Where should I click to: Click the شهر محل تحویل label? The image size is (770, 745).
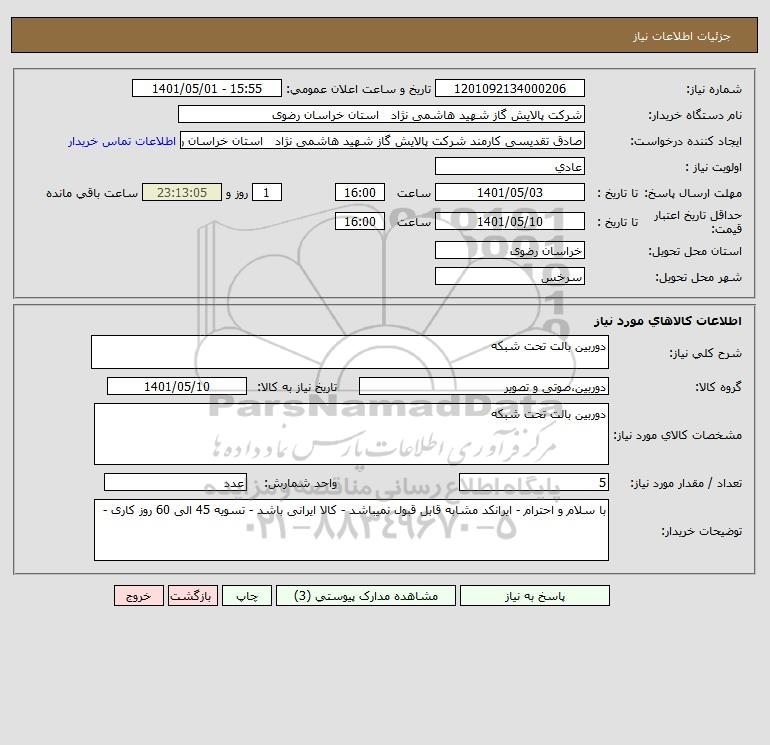point(698,277)
